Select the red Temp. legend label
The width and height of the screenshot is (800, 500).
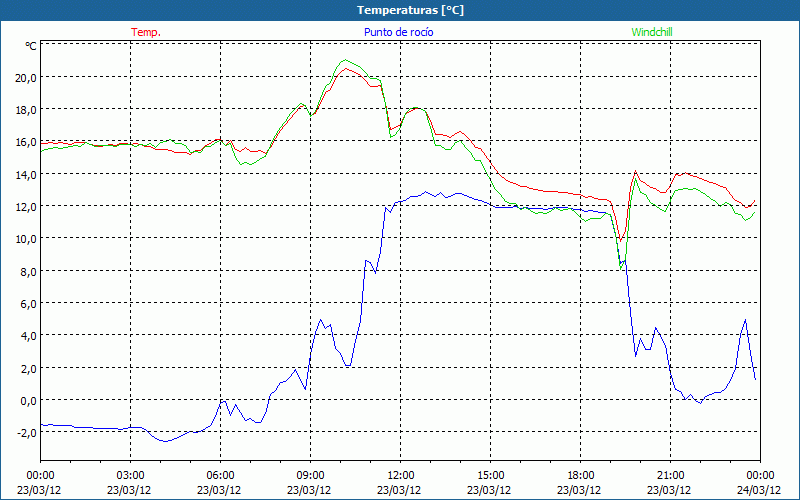(146, 32)
